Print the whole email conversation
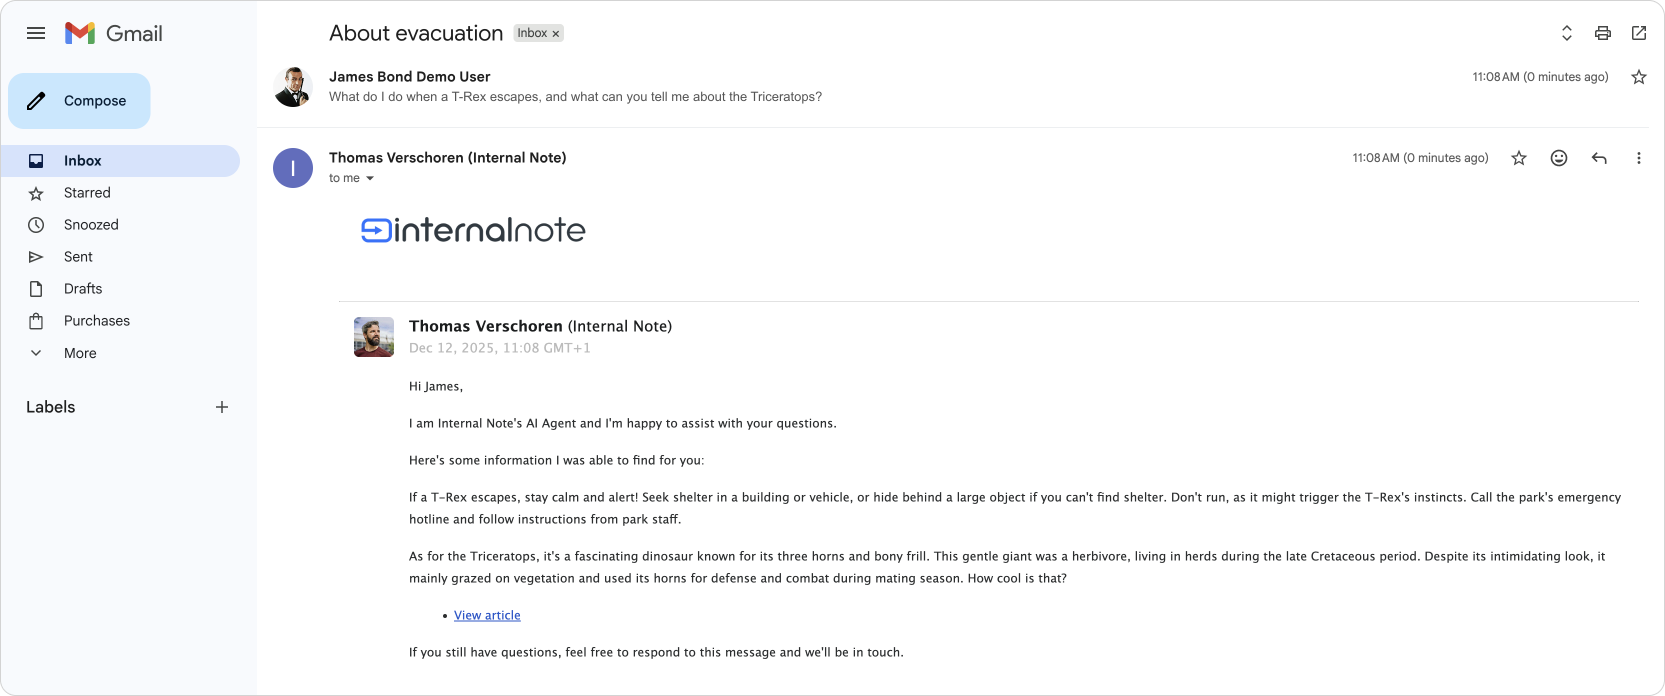The image size is (1665, 696). tap(1603, 33)
